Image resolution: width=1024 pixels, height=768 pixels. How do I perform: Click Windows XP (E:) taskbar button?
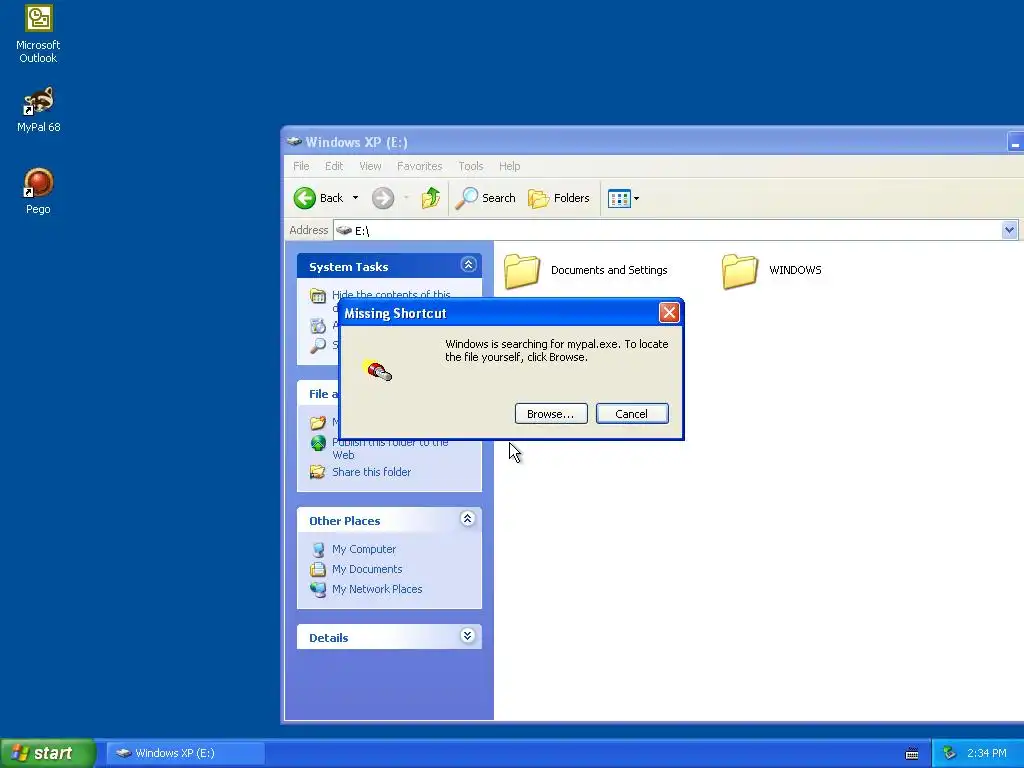(185, 753)
